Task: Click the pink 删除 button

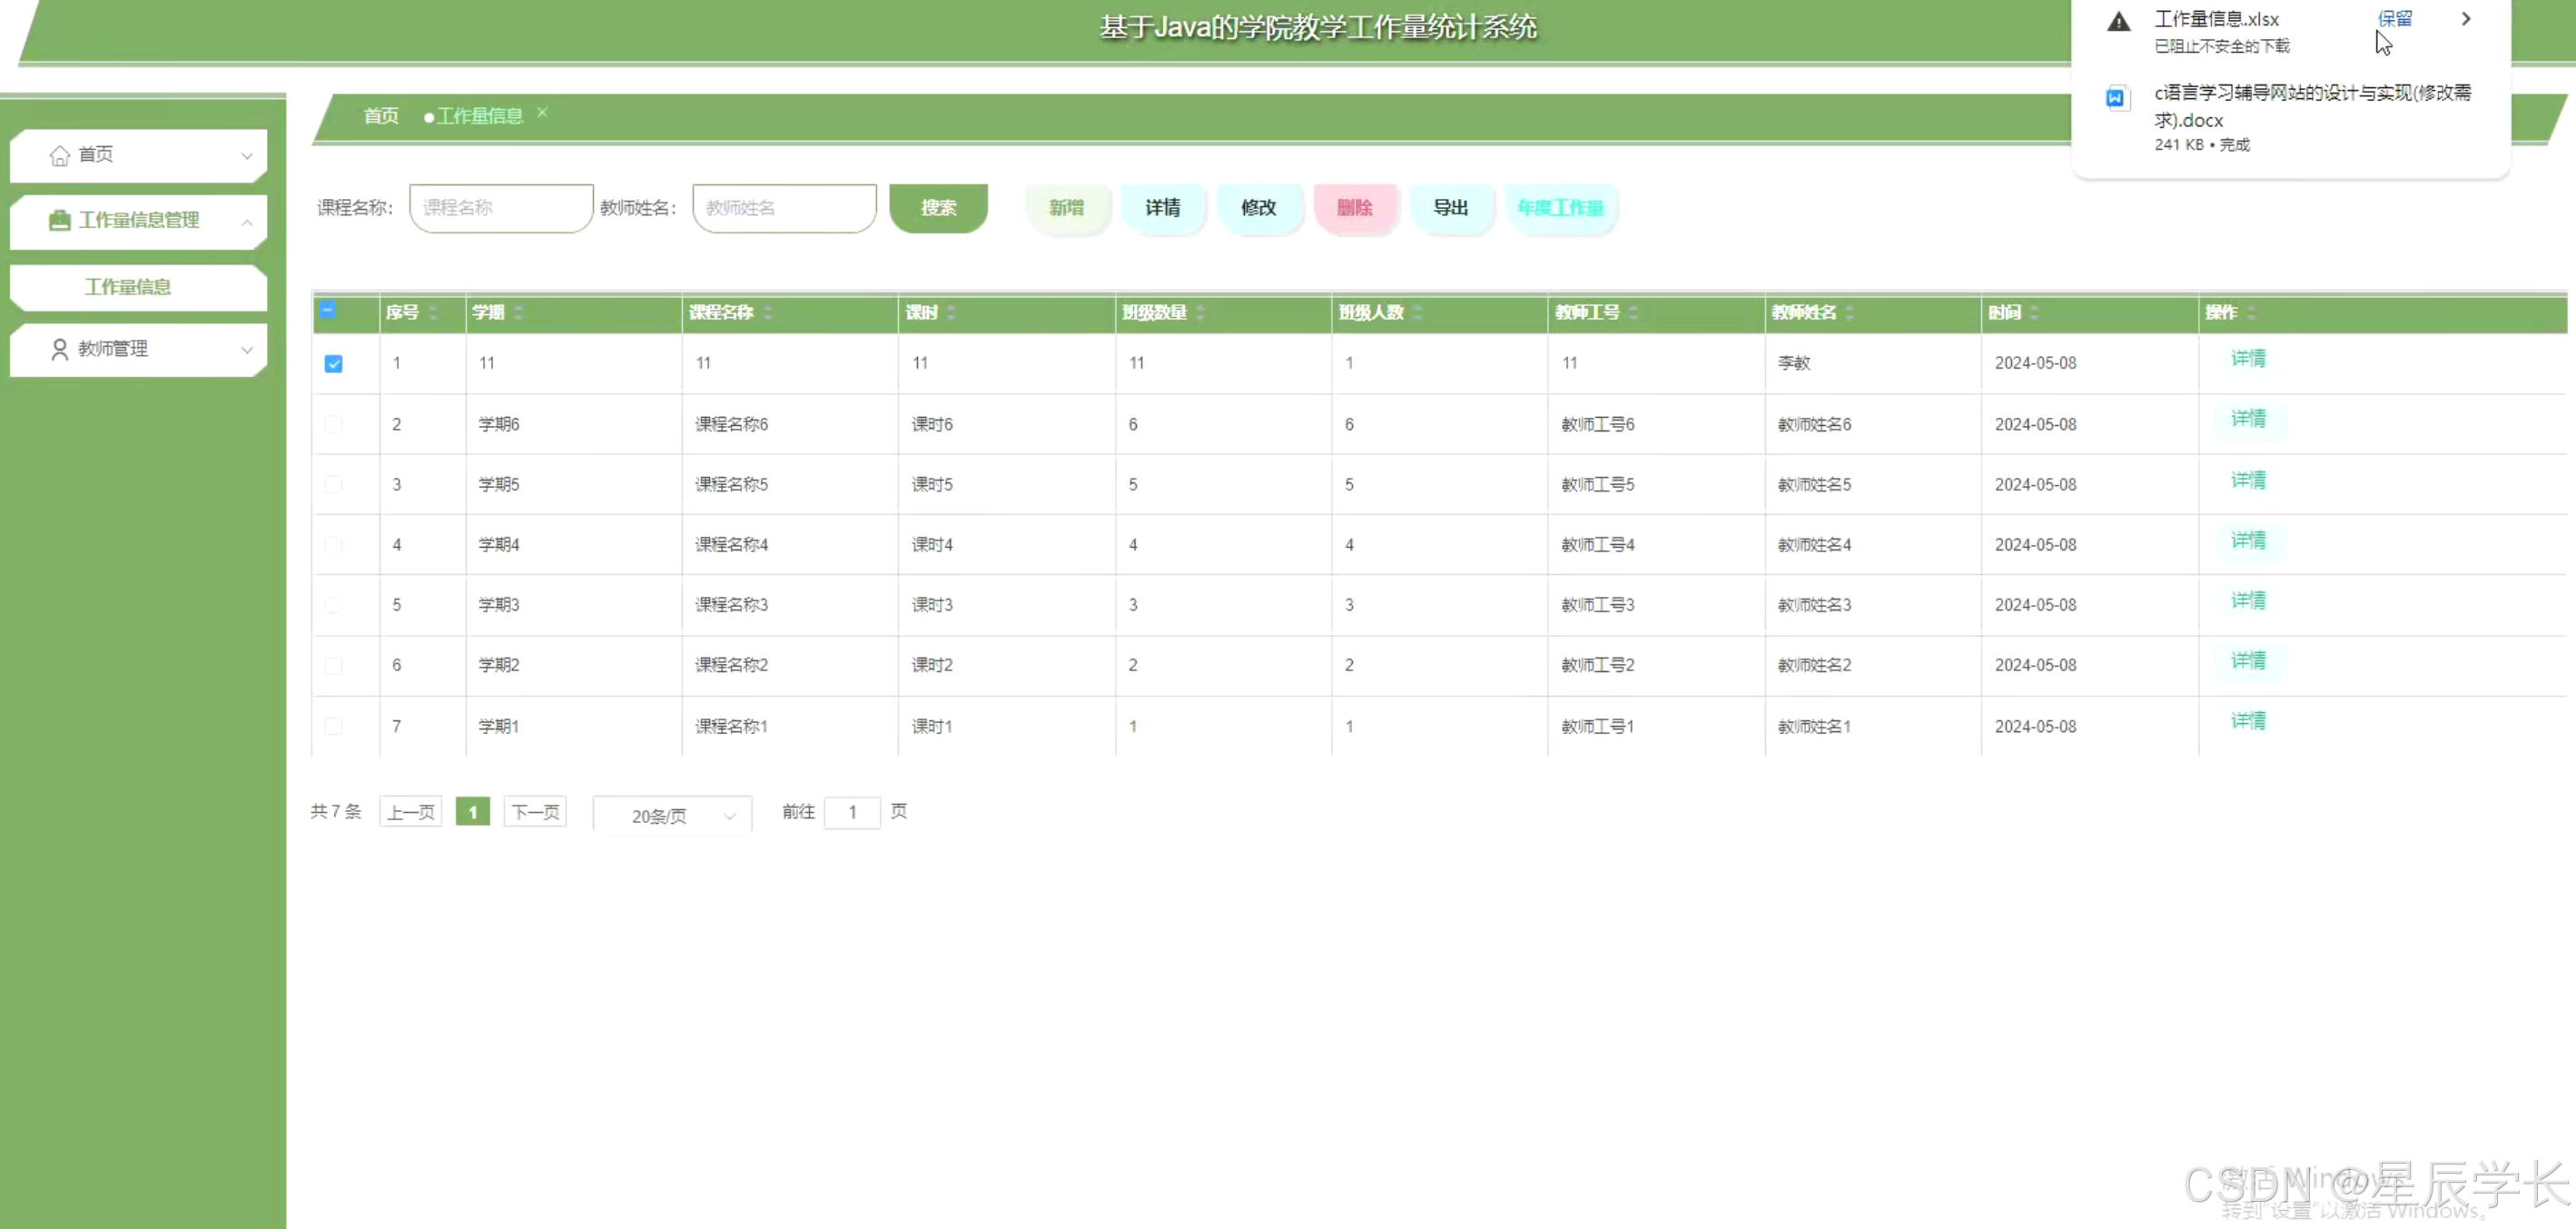Action: click(1355, 208)
